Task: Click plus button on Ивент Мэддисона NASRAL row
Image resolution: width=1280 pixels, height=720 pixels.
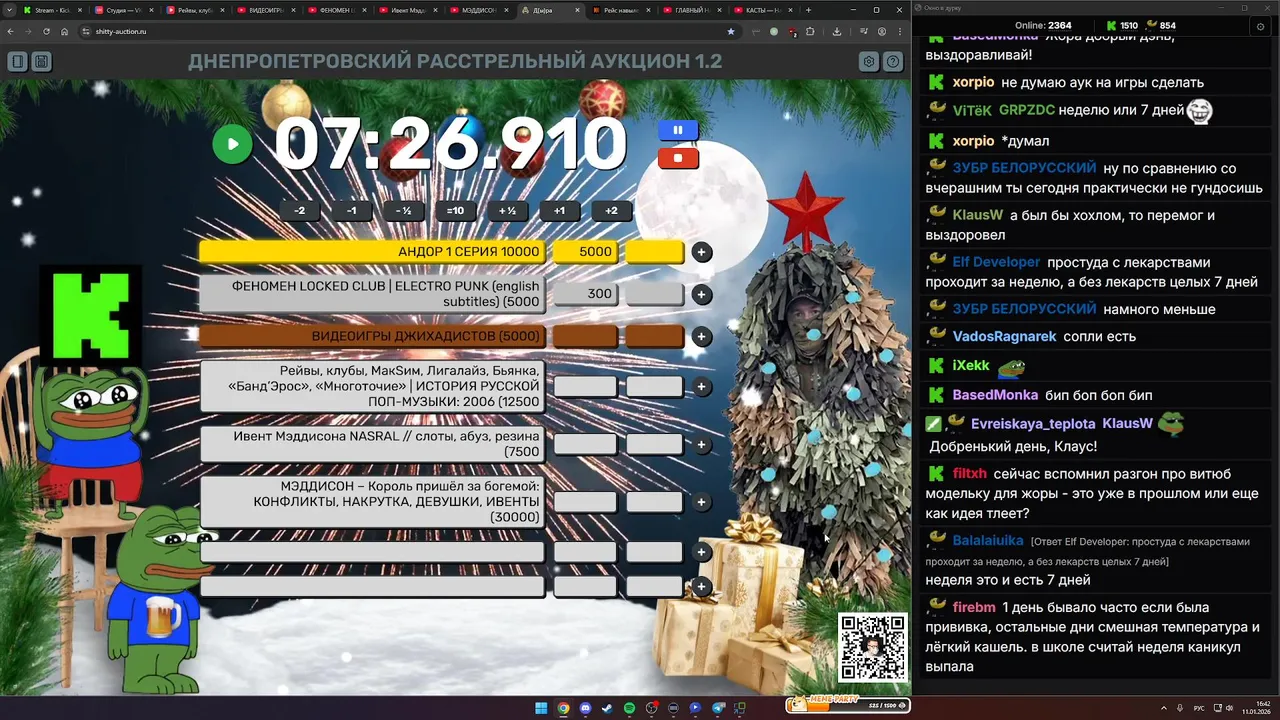Action: (x=702, y=444)
